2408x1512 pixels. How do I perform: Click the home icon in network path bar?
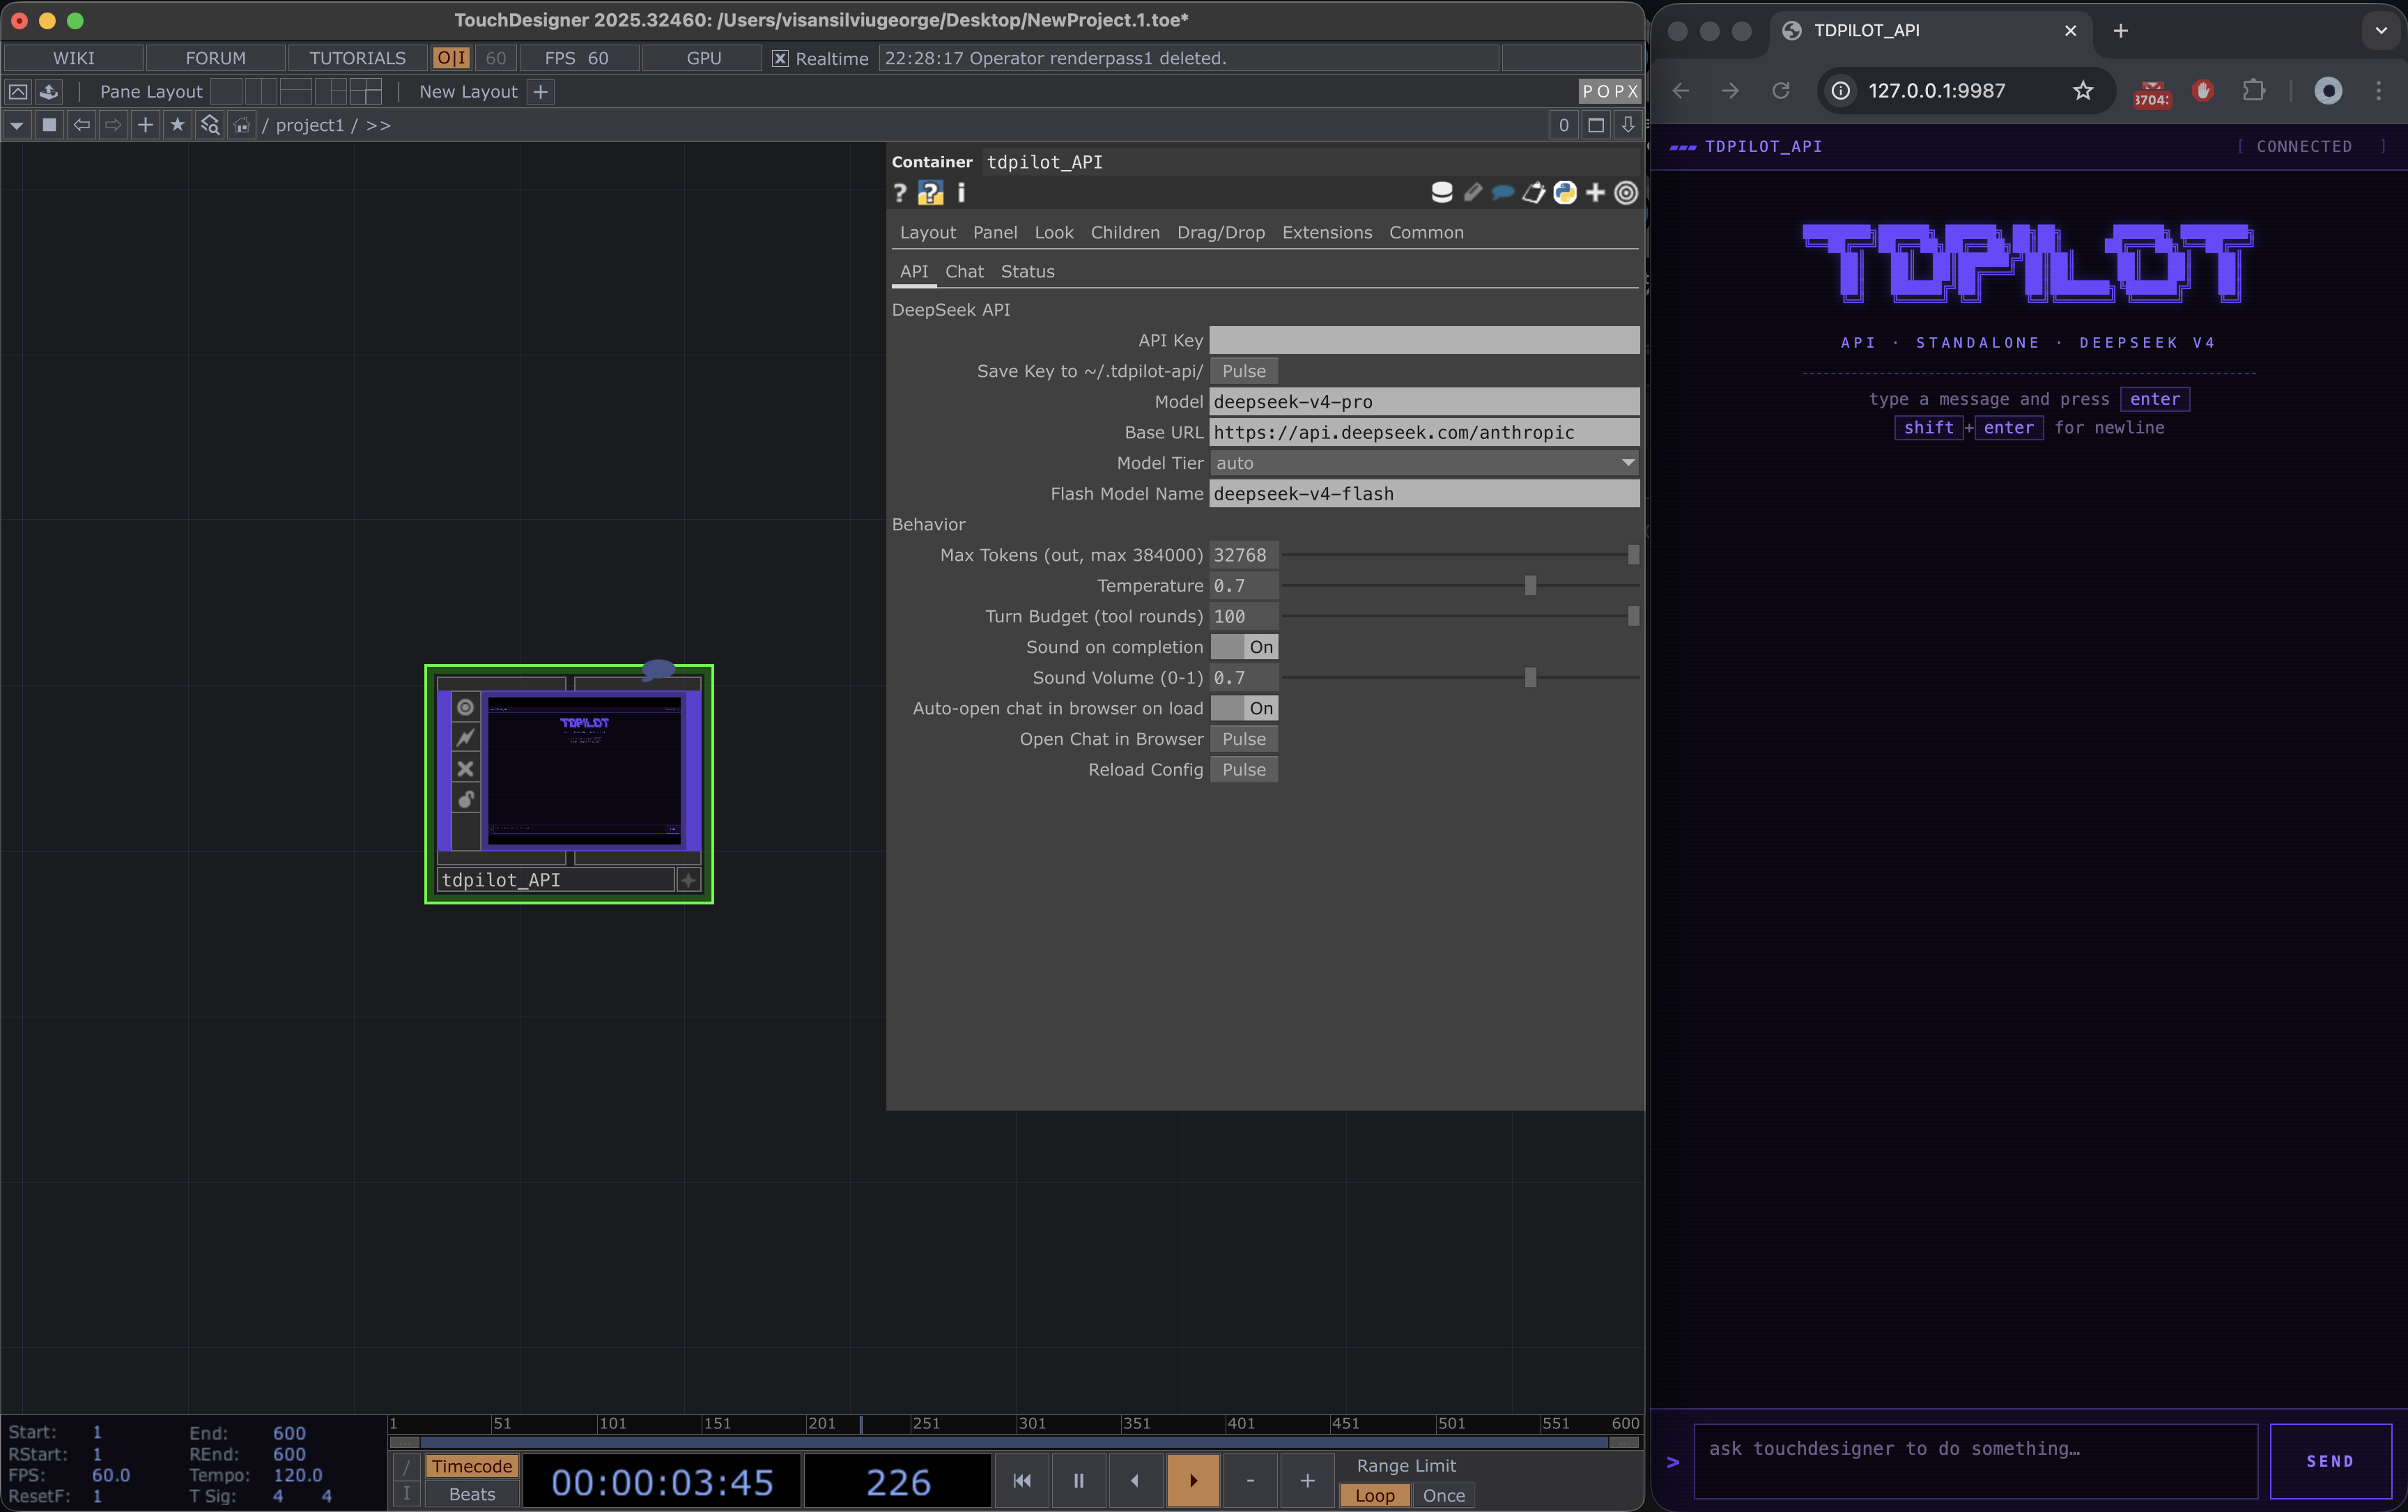242,125
